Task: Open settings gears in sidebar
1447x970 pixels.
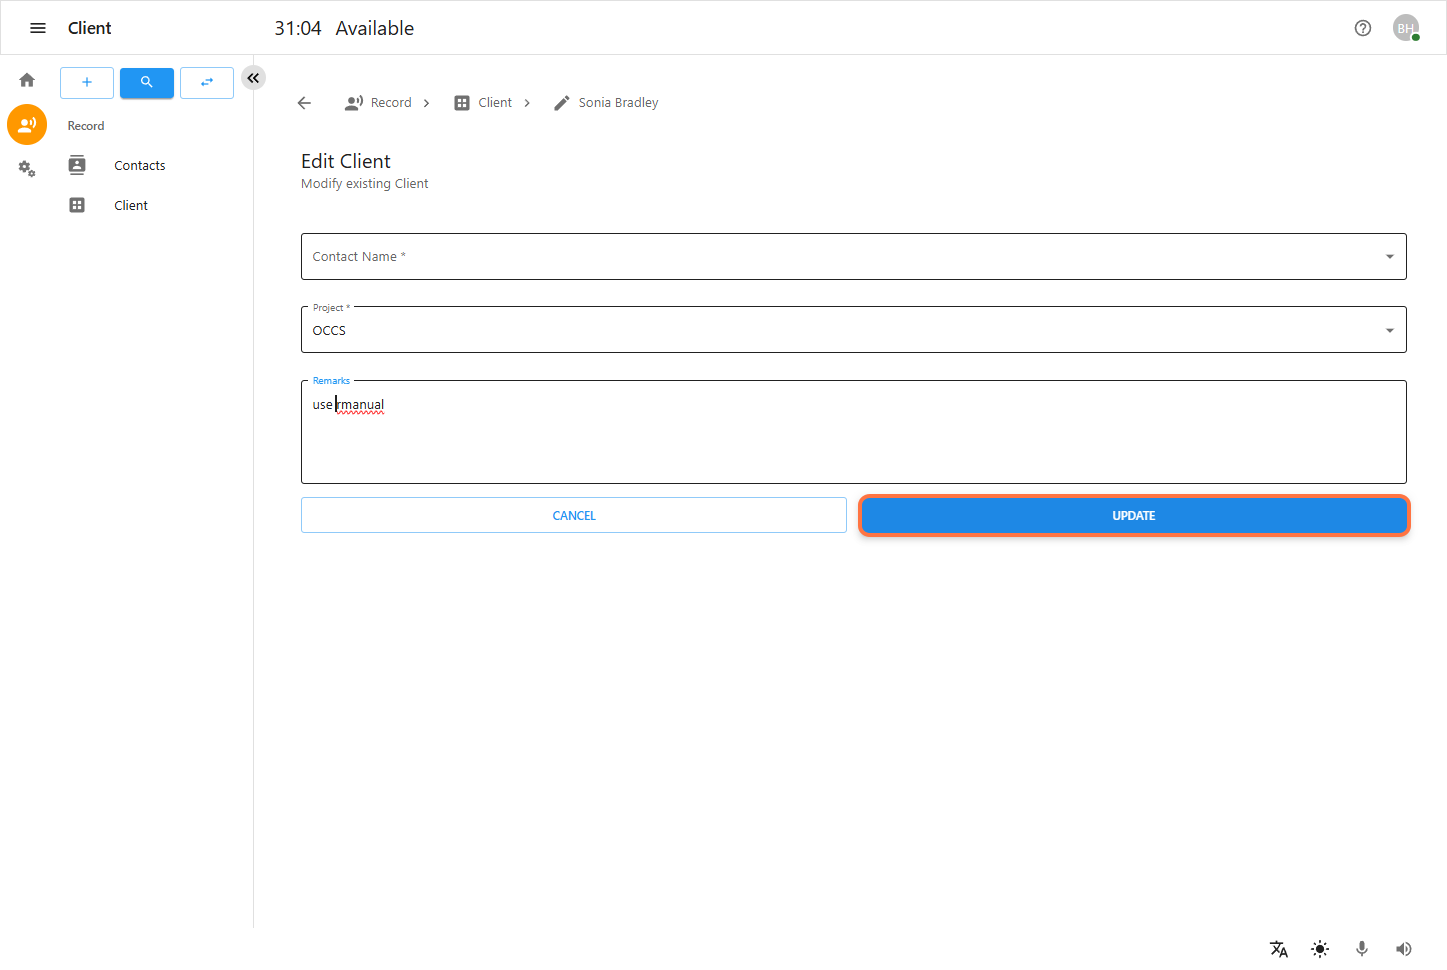Action: coord(27,169)
